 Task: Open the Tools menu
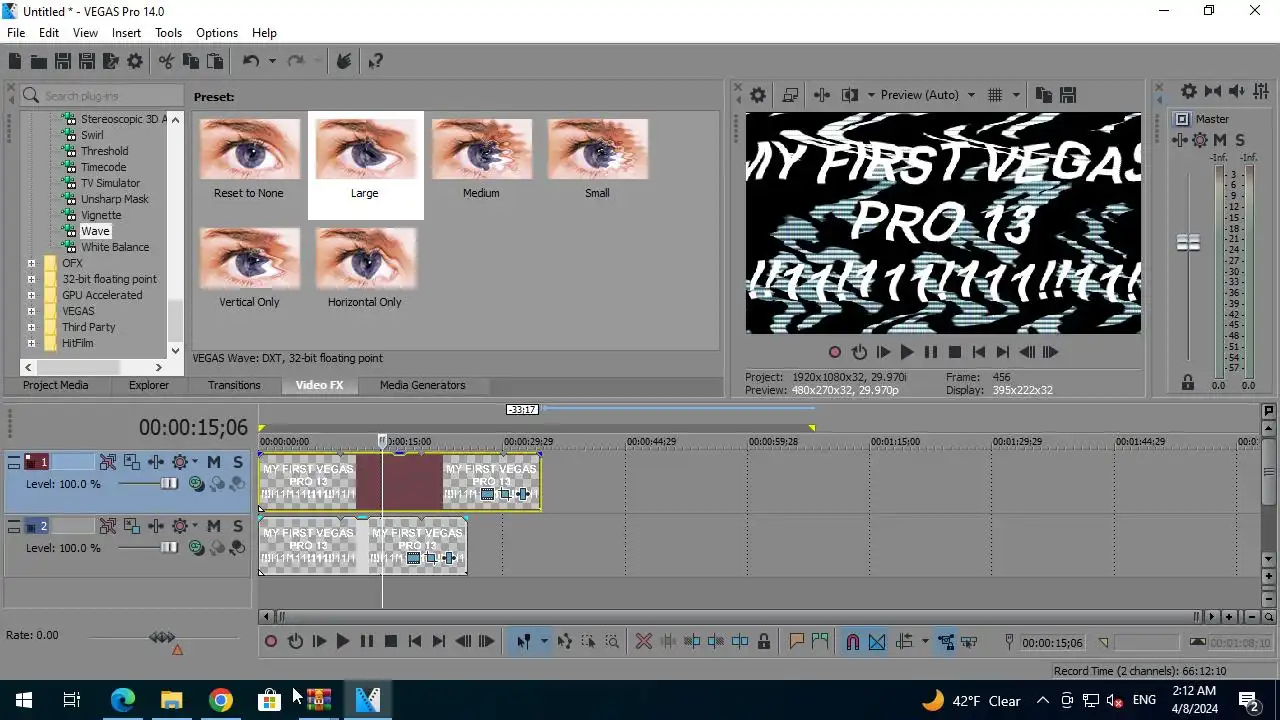click(x=168, y=33)
